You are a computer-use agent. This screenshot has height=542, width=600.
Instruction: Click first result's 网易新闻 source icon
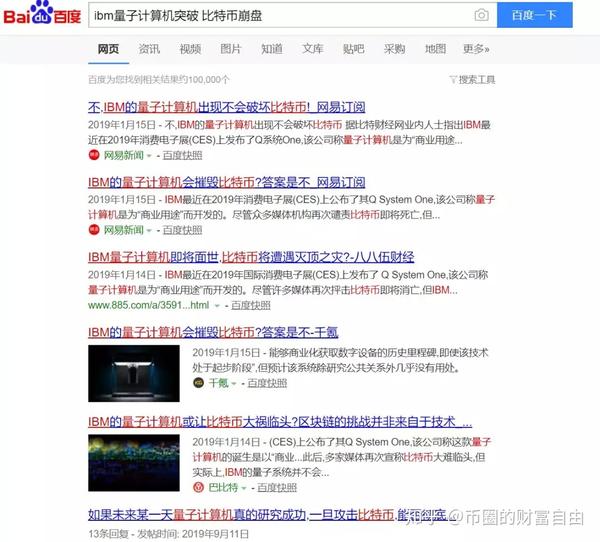pyautogui.click(x=94, y=155)
